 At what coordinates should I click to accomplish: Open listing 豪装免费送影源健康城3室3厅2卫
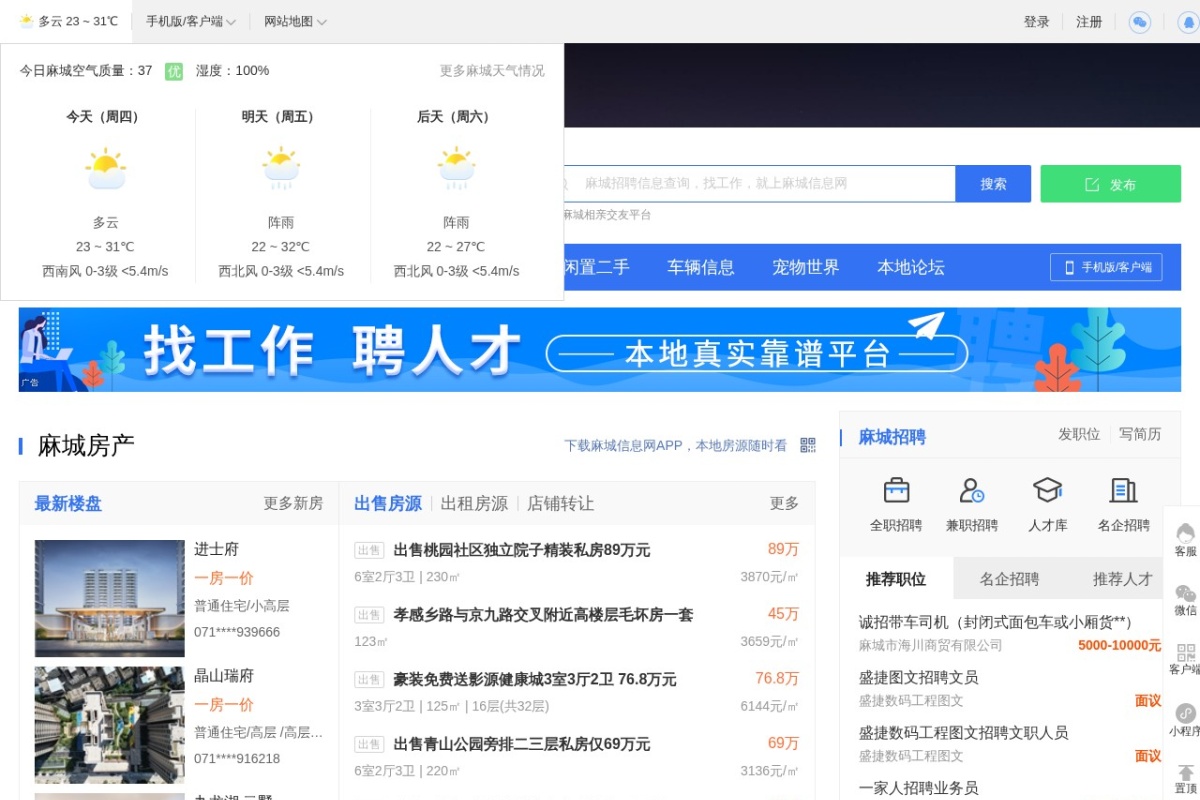(535, 679)
